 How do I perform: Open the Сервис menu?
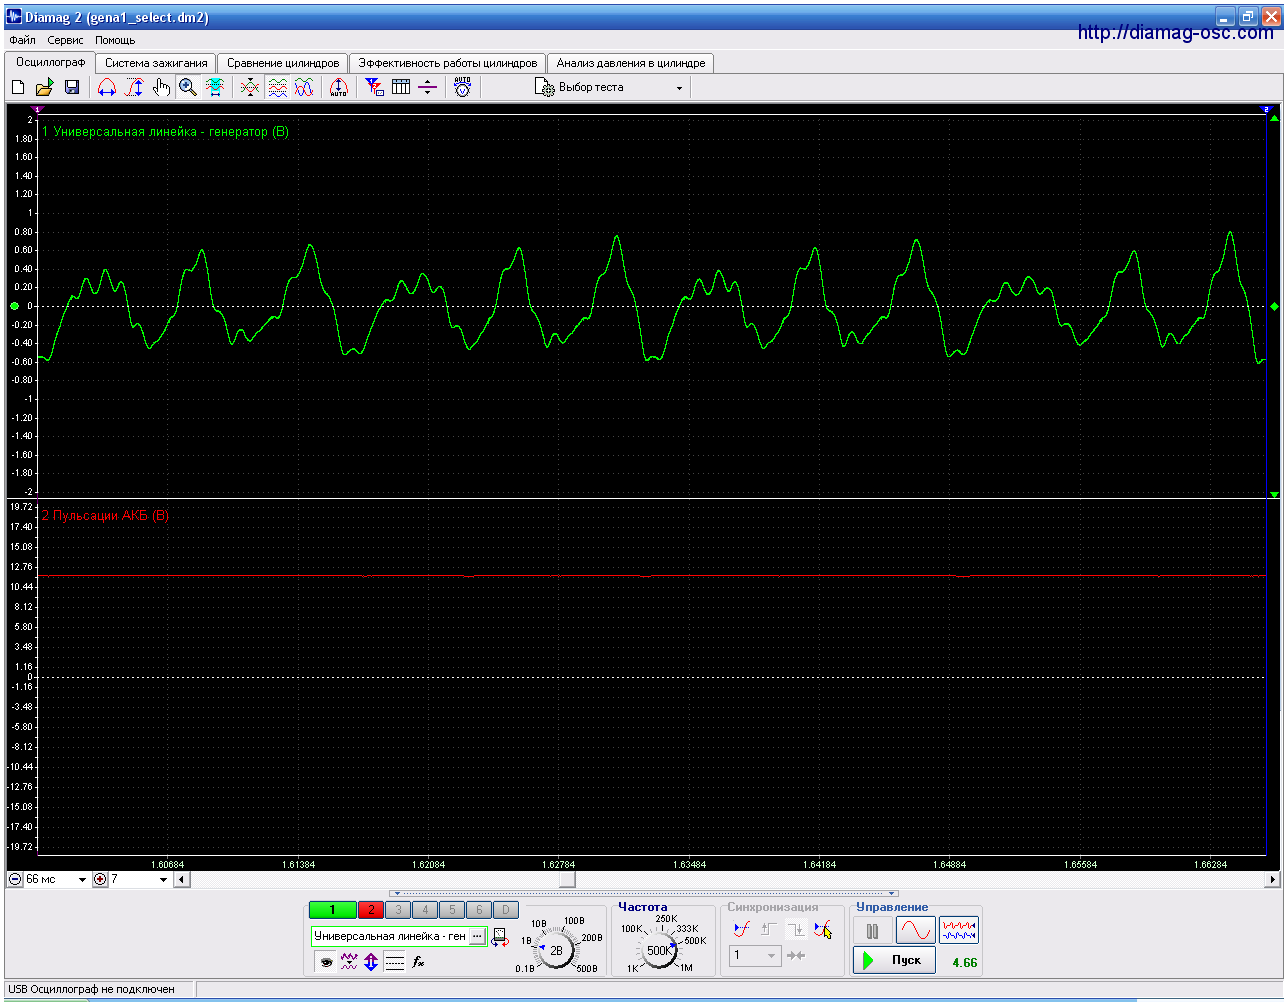pyautogui.click(x=65, y=41)
